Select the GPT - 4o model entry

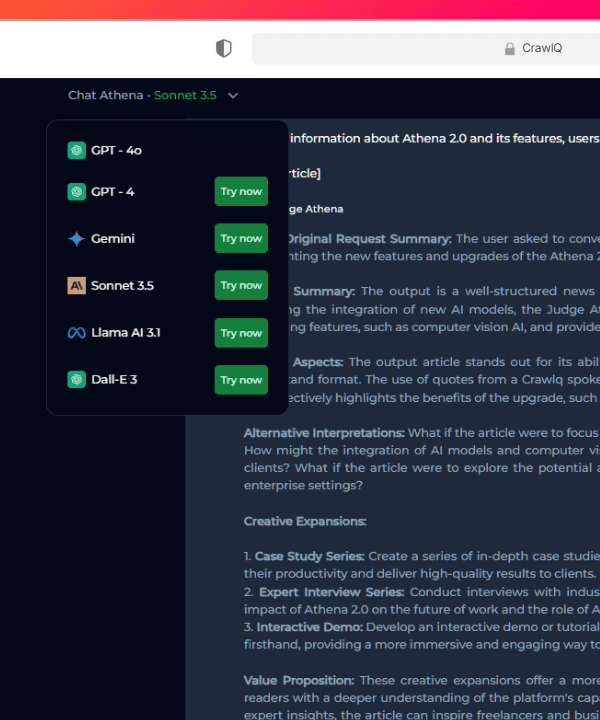[116, 150]
